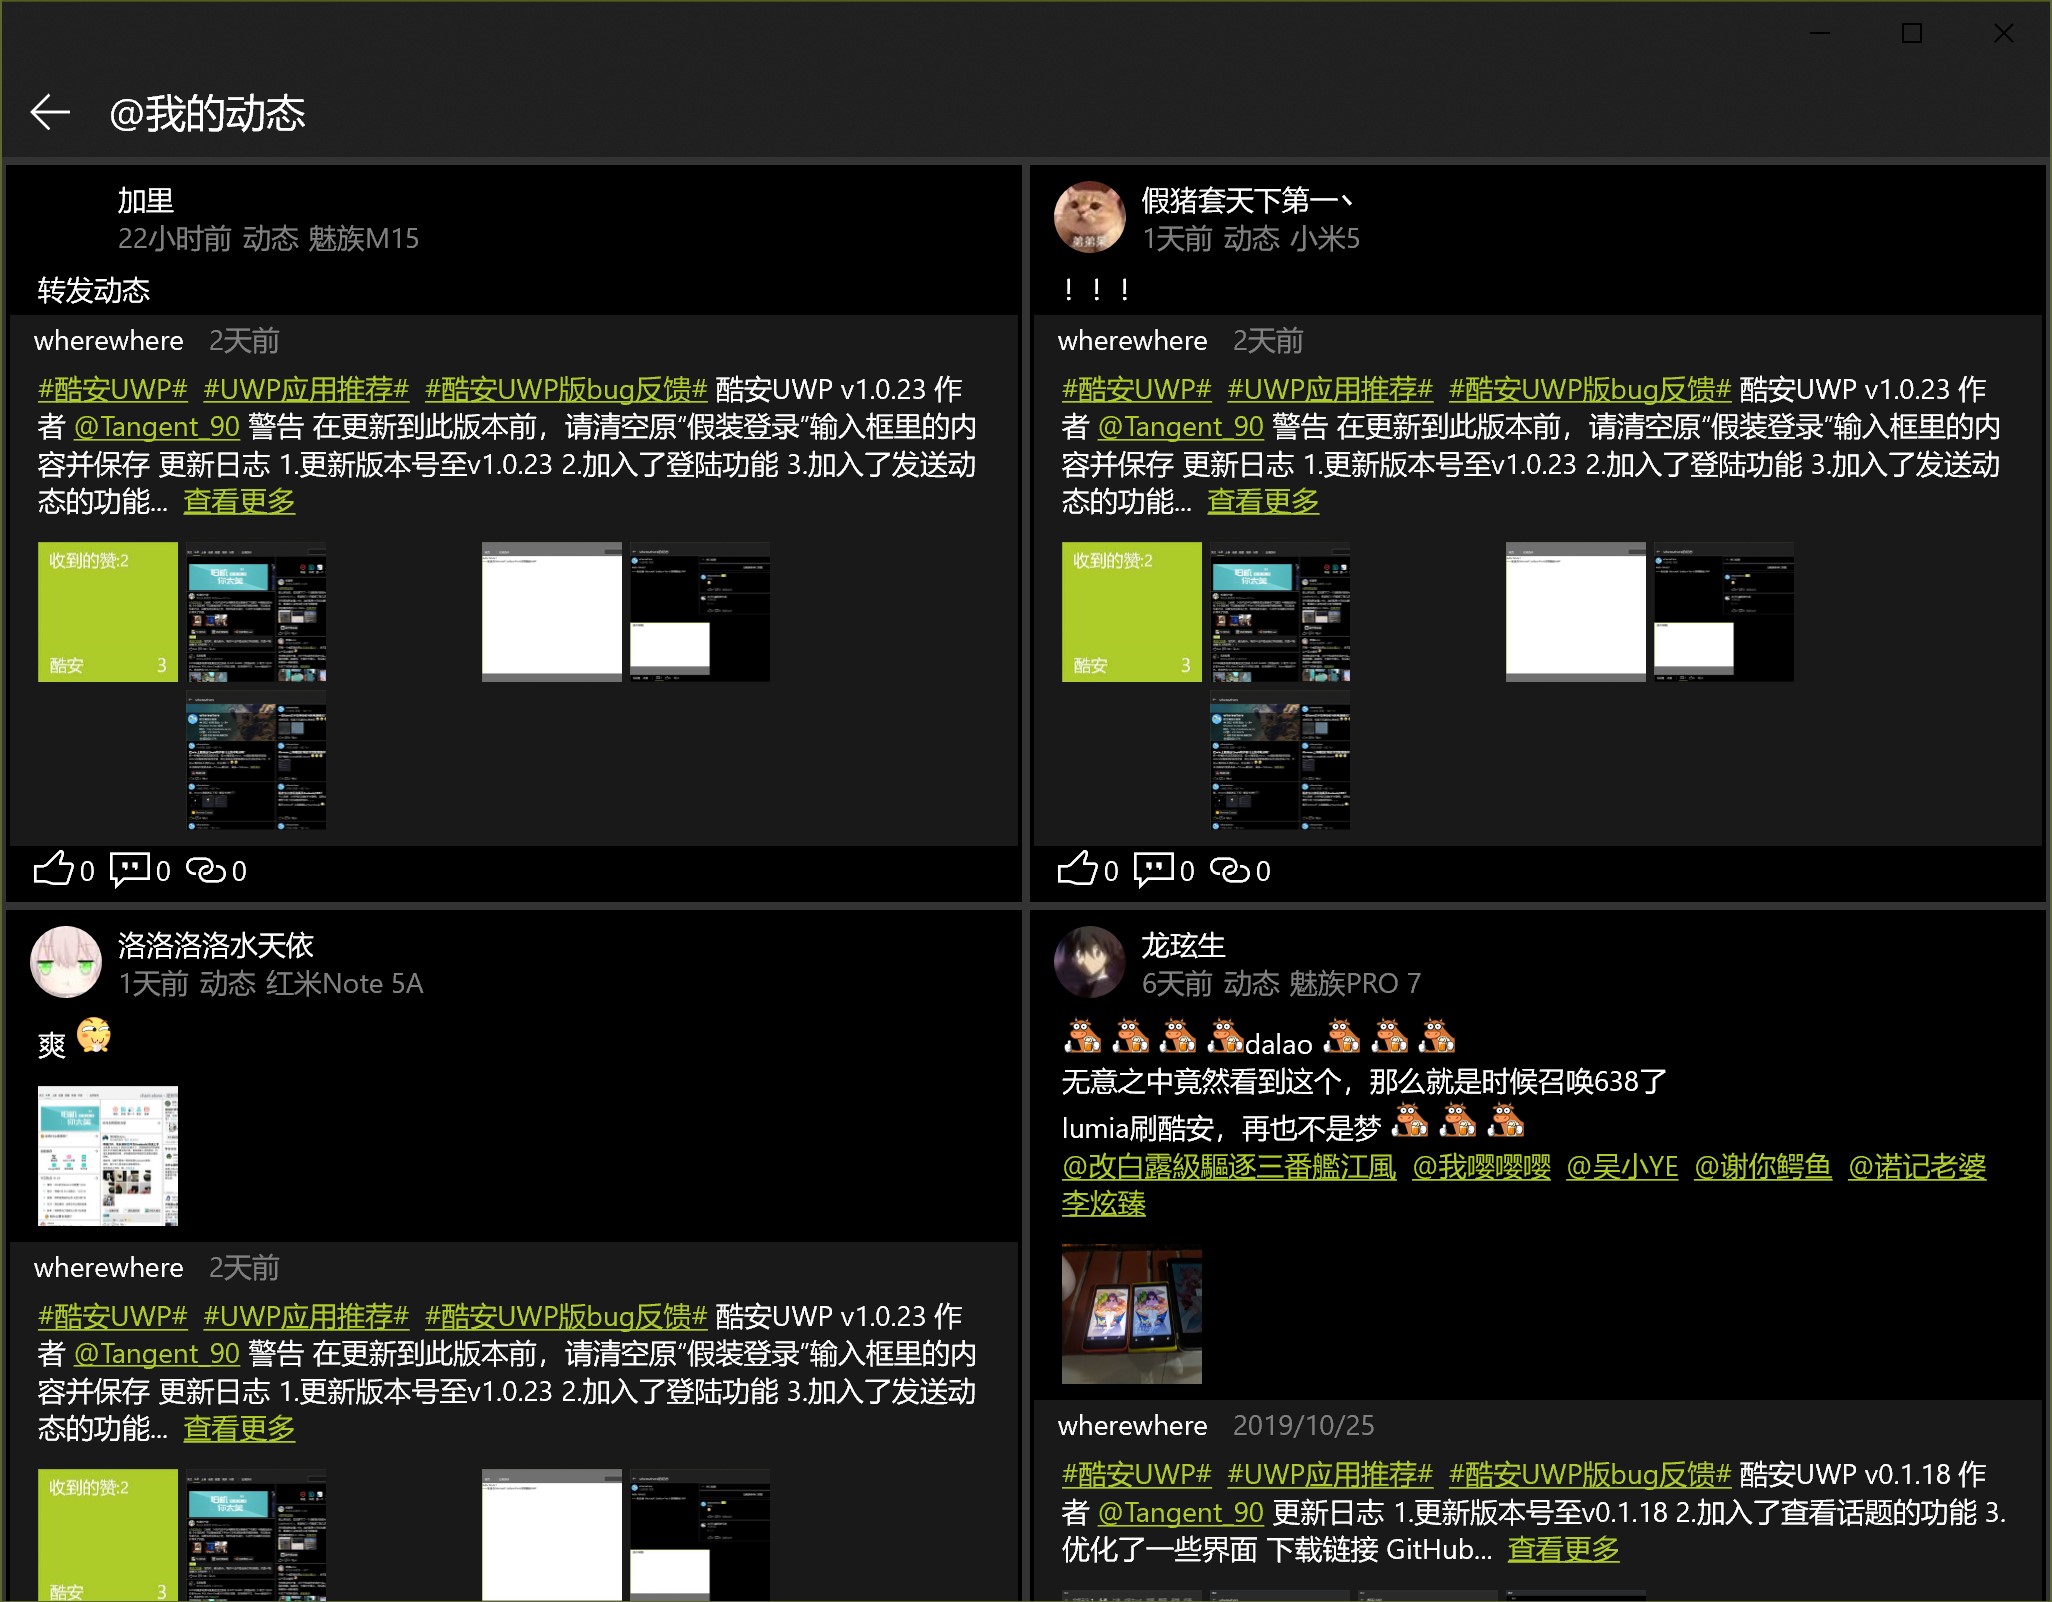
Task: Open comments on 加里's post
Action: [x=130, y=869]
